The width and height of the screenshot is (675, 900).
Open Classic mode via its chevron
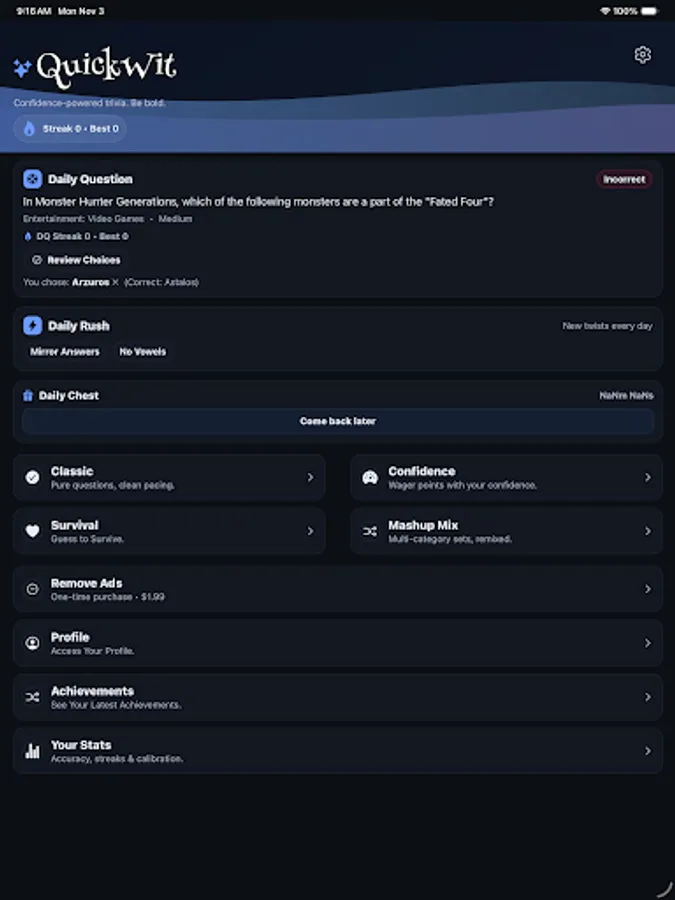click(311, 477)
